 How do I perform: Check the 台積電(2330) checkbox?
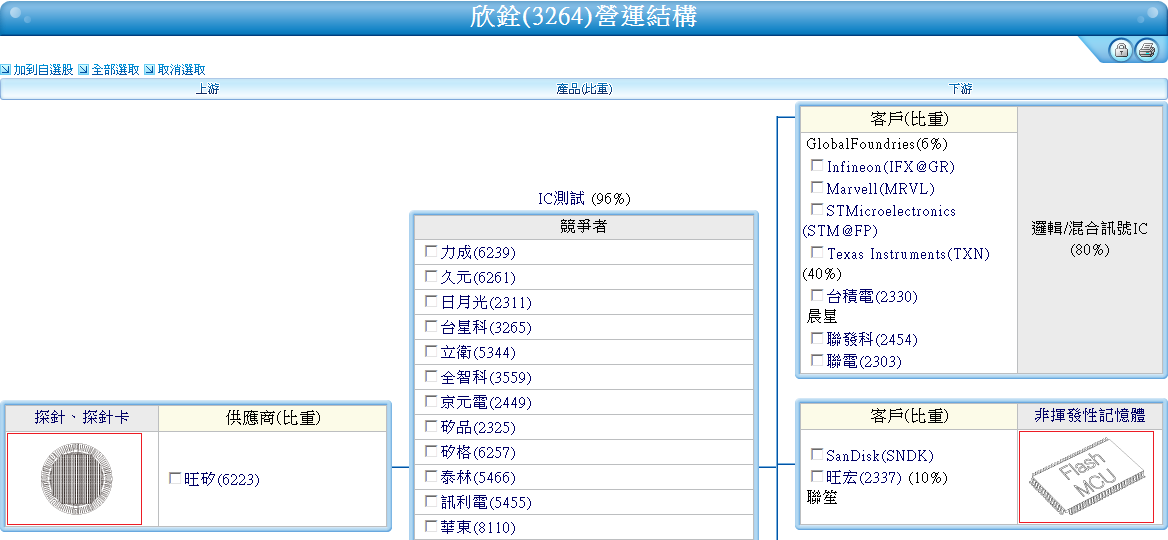click(x=817, y=296)
